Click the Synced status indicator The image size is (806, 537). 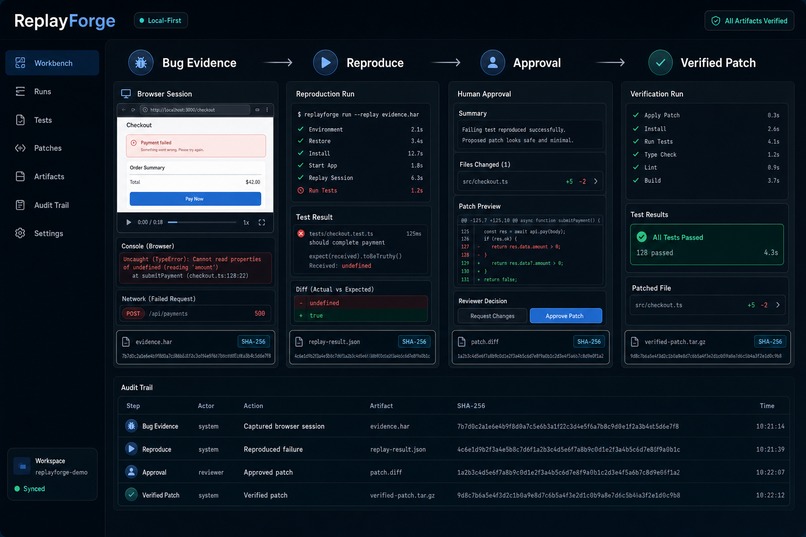(x=29, y=489)
